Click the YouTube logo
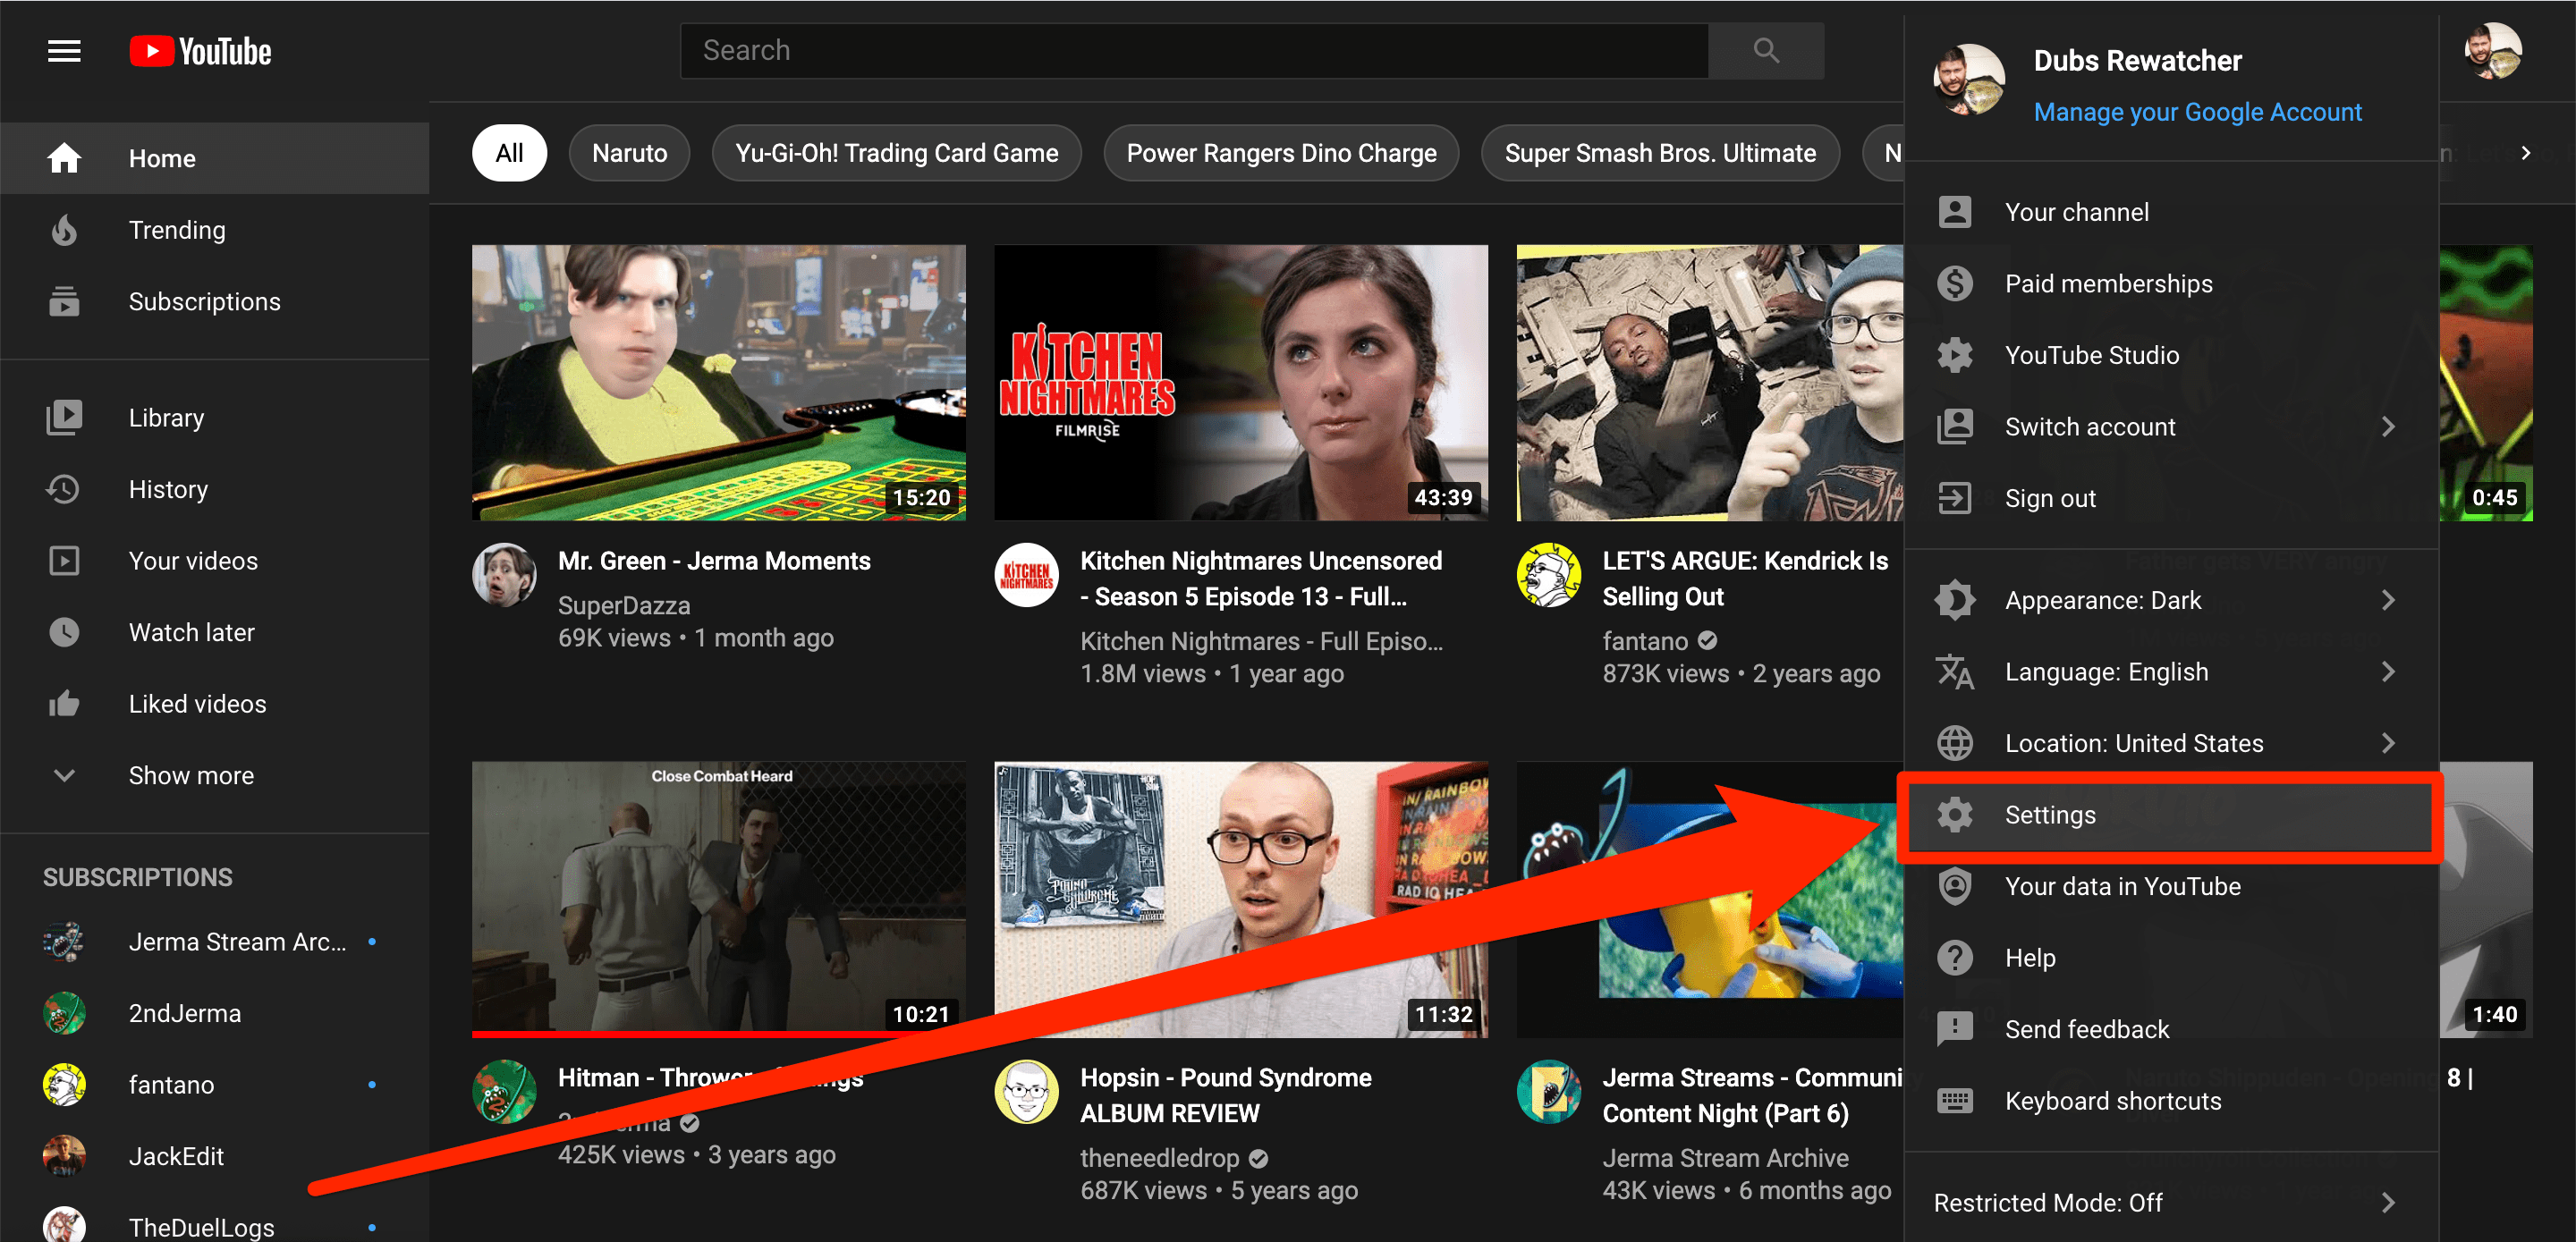The width and height of the screenshot is (2576, 1242). (201, 51)
